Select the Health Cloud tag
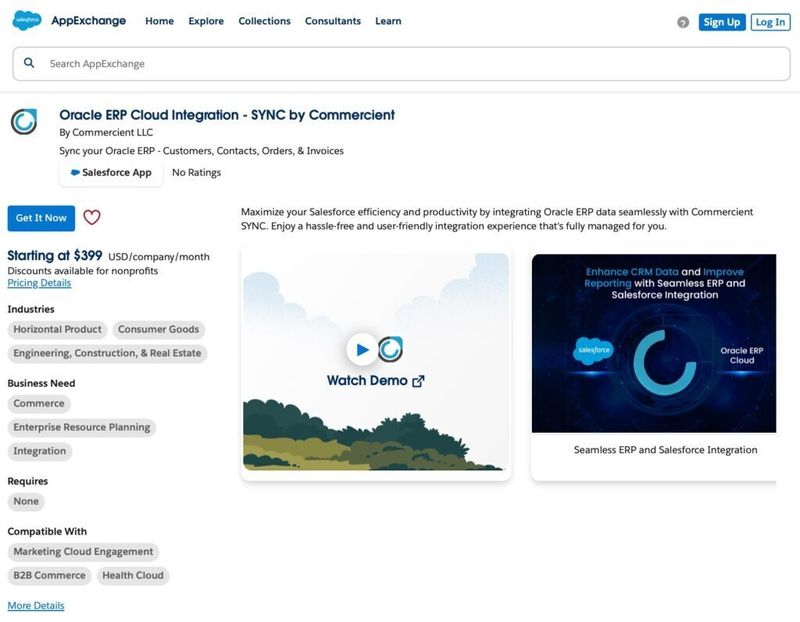This screenshot has height=622, width=800. [133, 576]
